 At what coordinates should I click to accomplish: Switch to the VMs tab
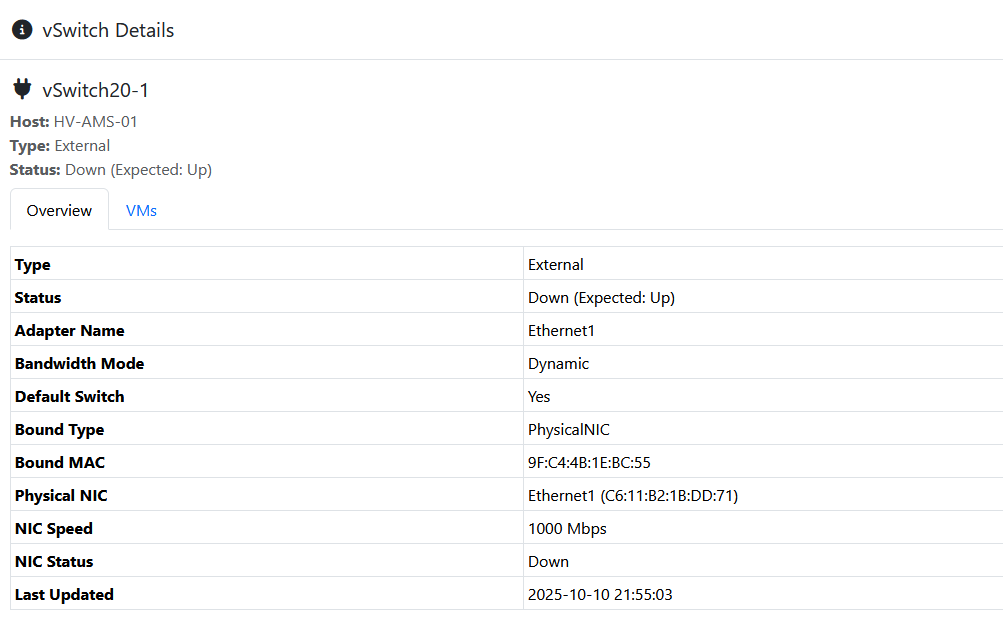(141, 211)
